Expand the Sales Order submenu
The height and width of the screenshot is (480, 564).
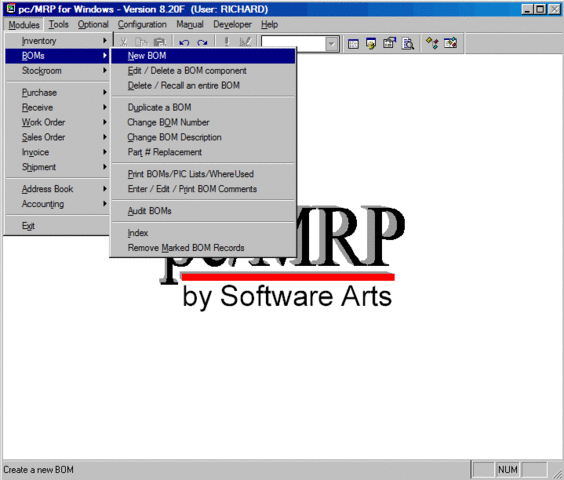point(58,137)
